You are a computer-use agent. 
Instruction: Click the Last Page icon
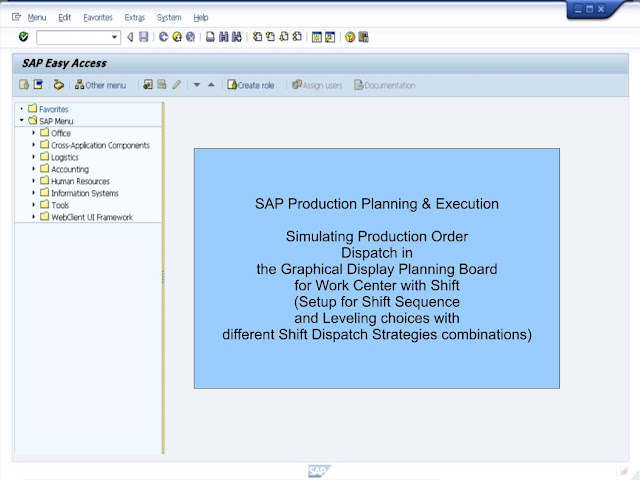coord(297,37)
